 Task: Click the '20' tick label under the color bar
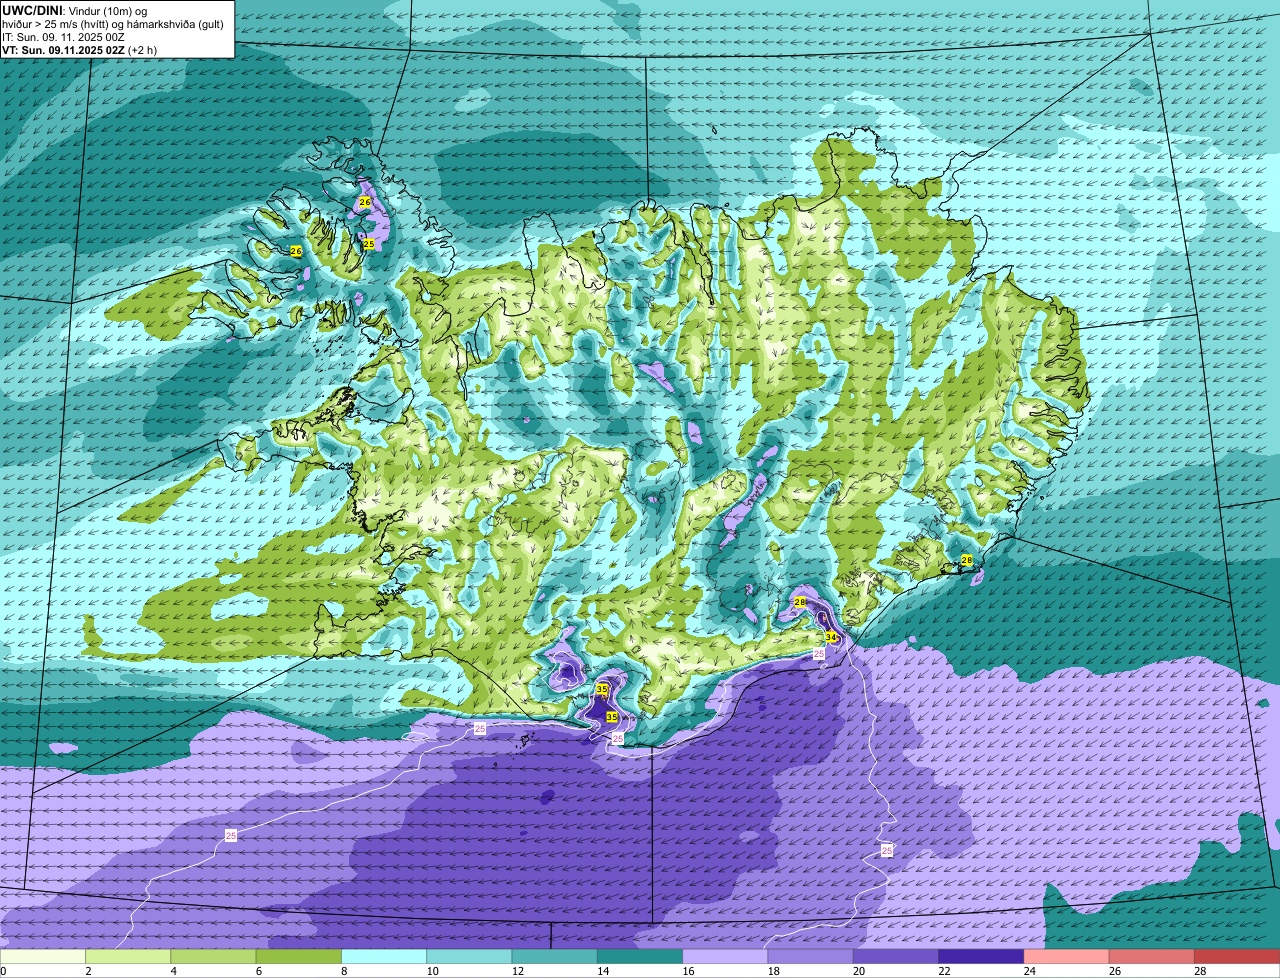[858, 971]
